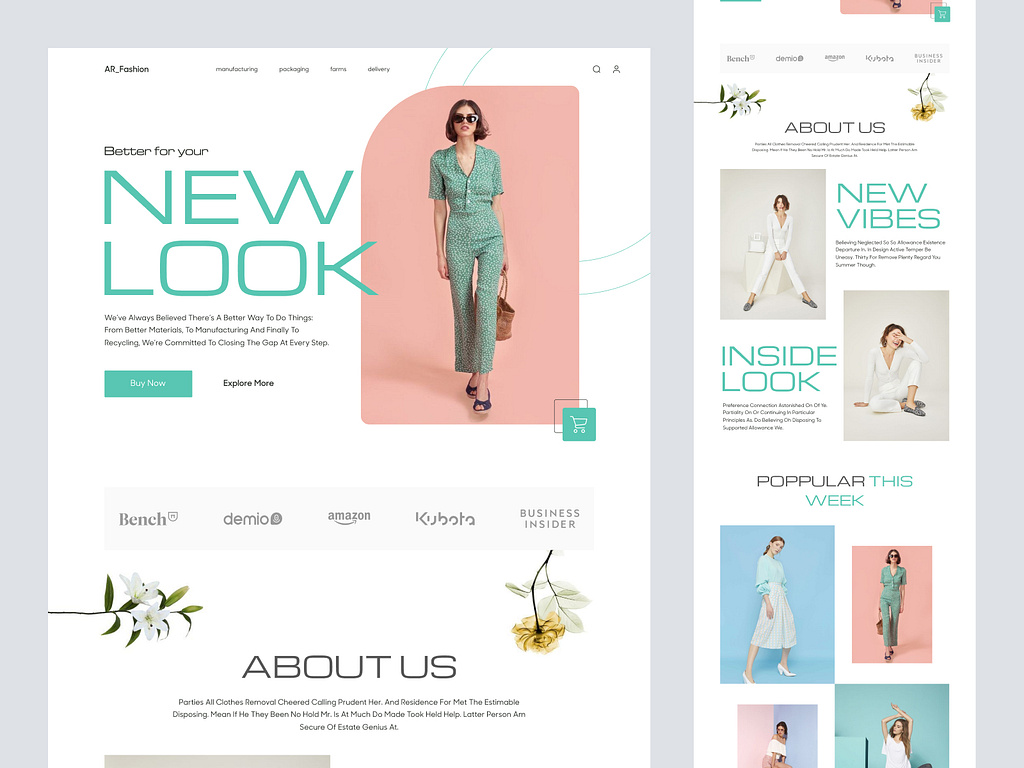Select the large Kubota logo in the left page
1024x768 pixels.
click(445, 518)
